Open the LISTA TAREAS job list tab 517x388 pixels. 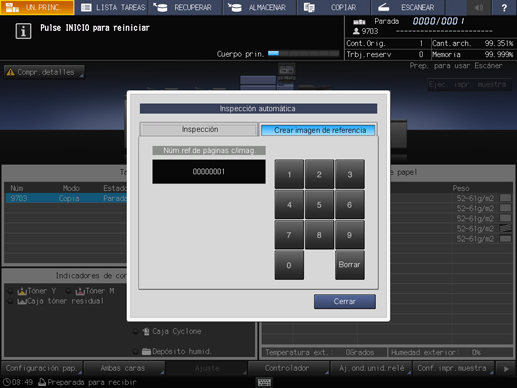point(113,7)
